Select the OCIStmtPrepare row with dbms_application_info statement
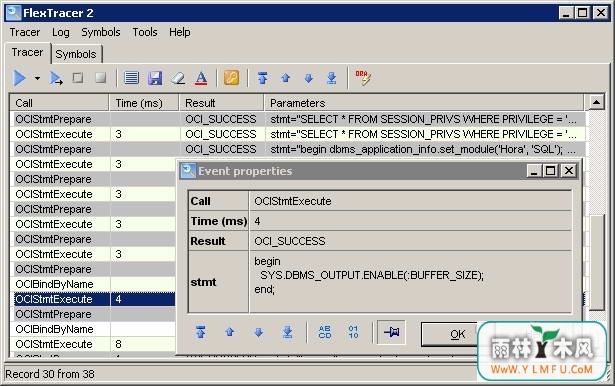Viewport: 615px width, 386px height. tap(300, 149)
